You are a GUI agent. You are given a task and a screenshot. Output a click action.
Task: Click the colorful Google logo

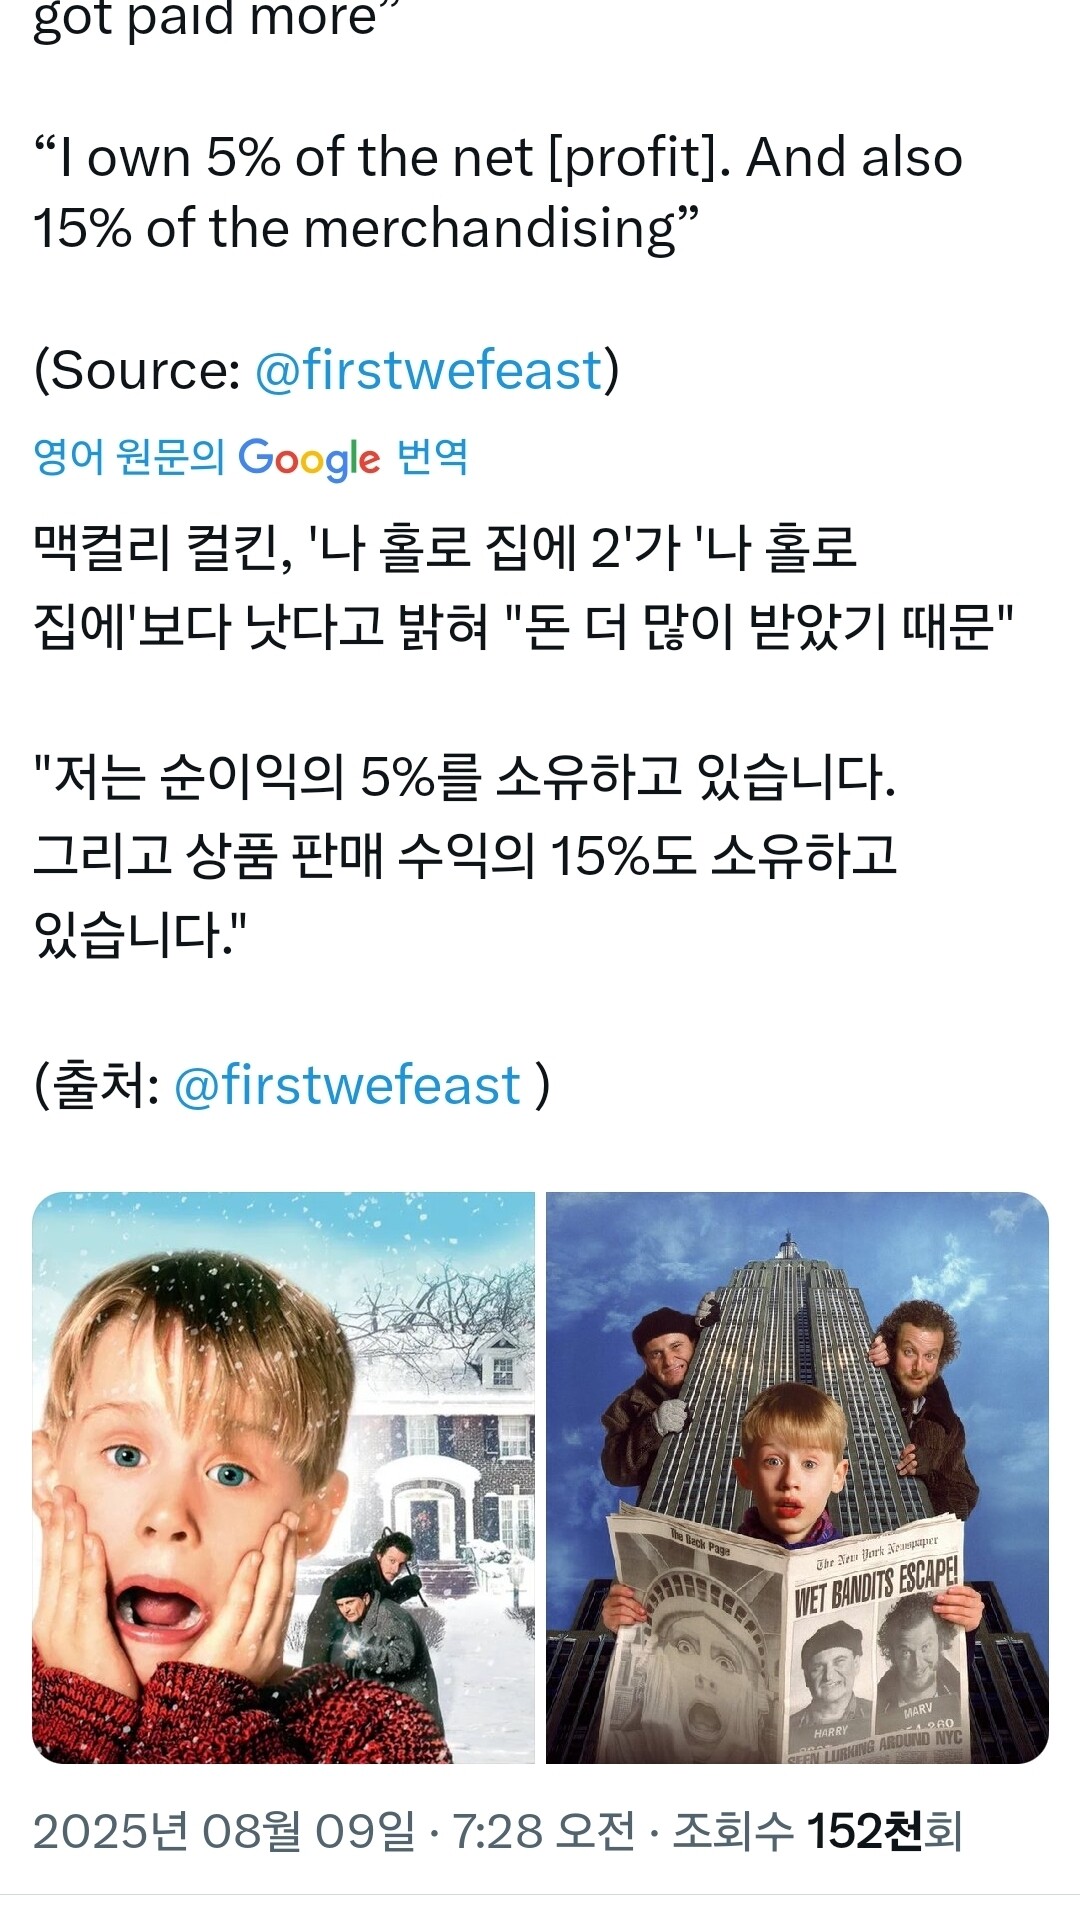click(309, 459)
